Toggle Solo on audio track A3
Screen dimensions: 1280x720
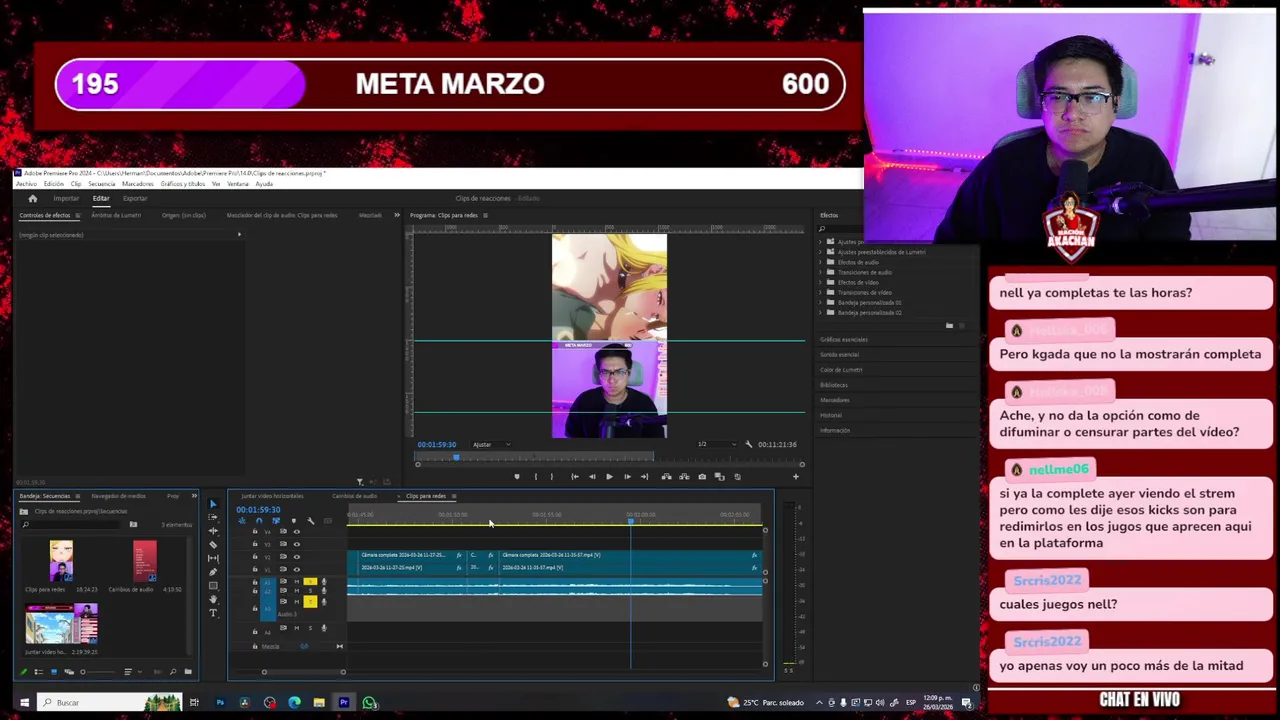[x=310, y=601]
